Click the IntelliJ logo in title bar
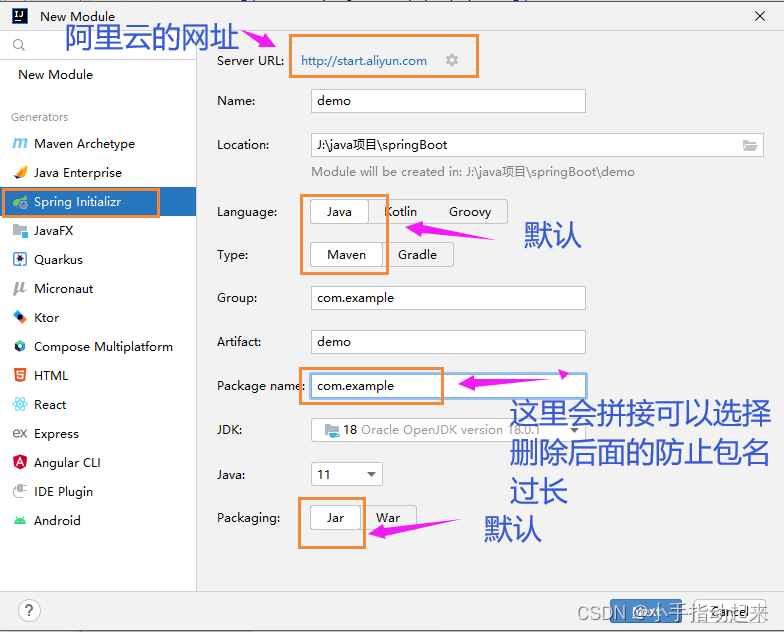784x632 pixels. tap(20, 16)
